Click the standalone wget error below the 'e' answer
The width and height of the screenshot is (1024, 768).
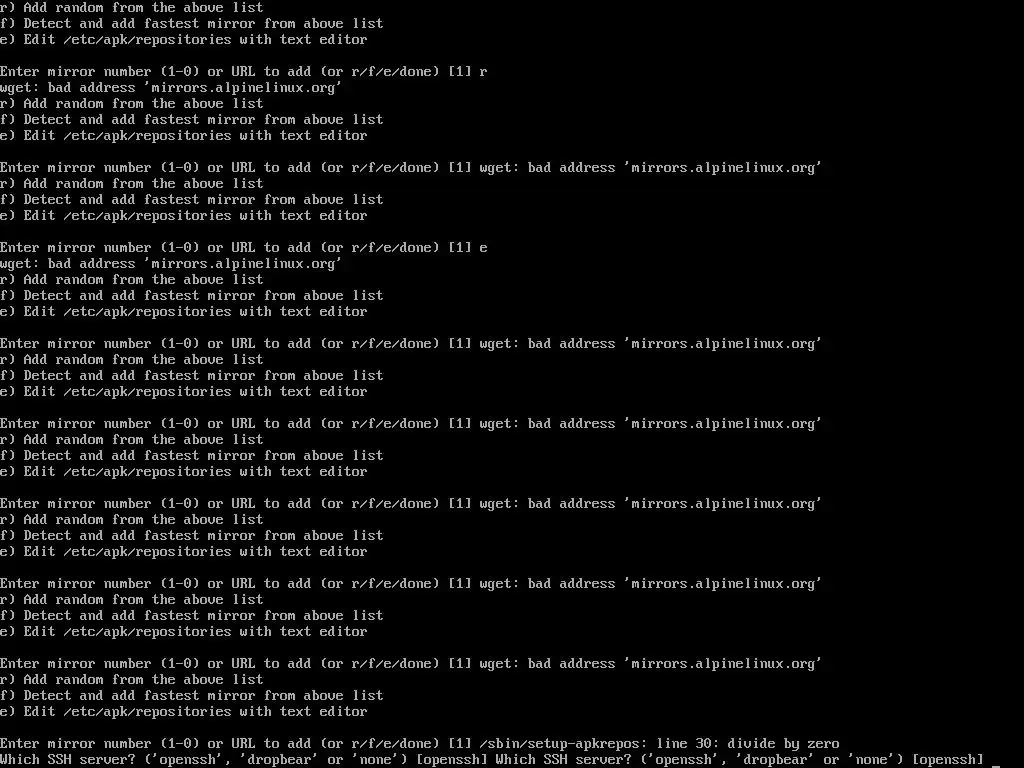(x=170, y=263)
